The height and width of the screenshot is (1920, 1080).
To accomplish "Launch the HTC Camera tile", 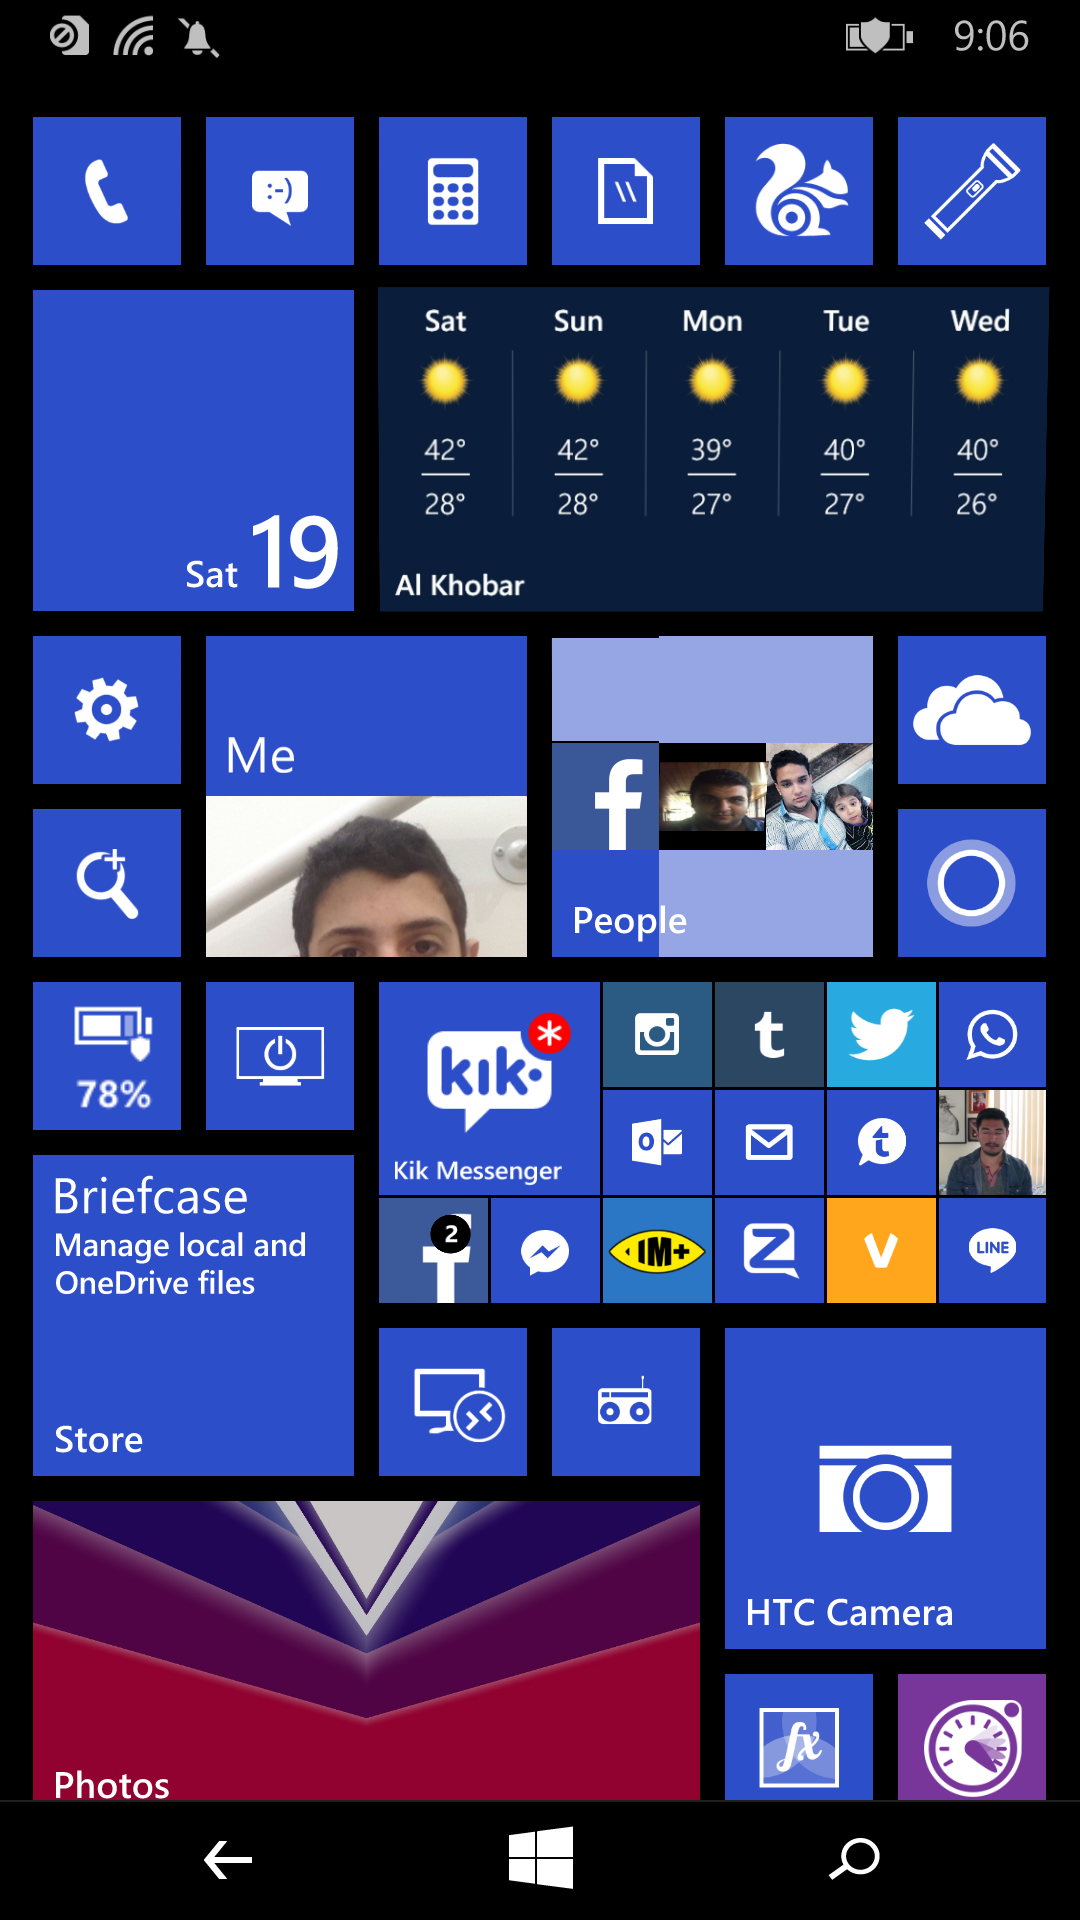I will click(885, 1488).
